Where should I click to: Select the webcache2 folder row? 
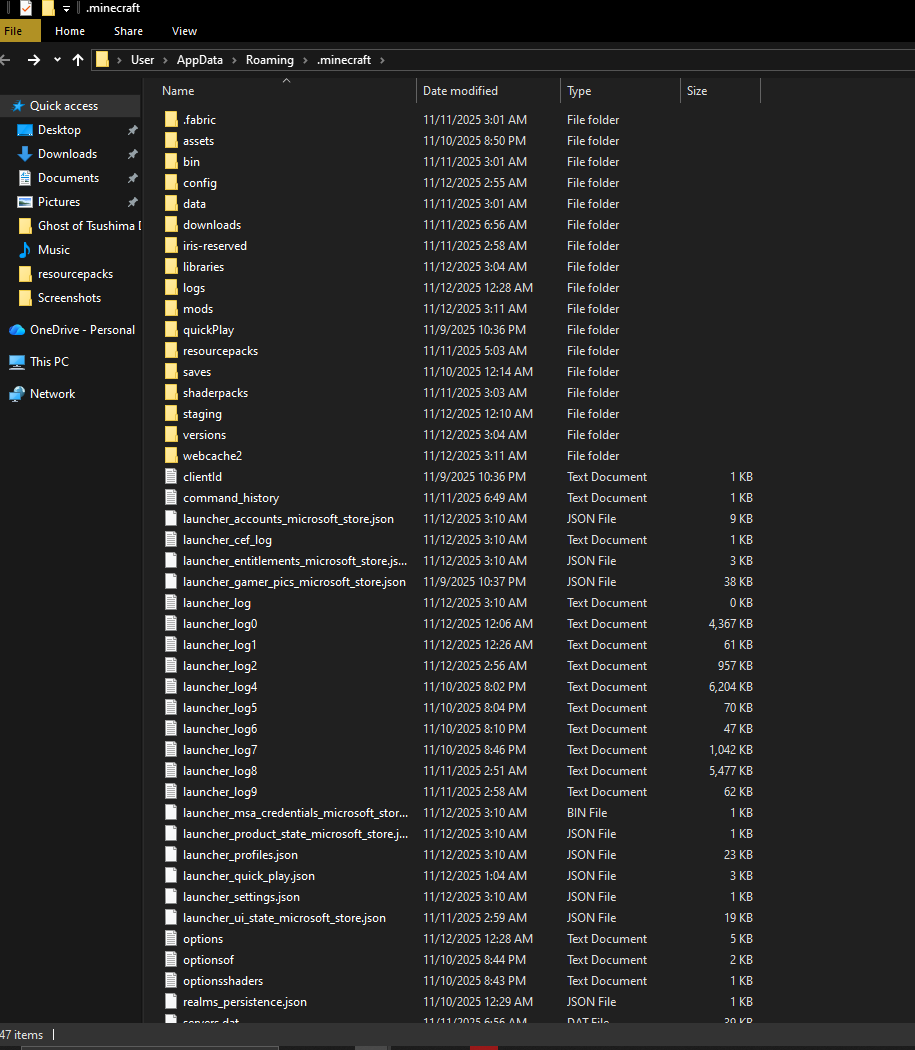click(x=461, y=456)
